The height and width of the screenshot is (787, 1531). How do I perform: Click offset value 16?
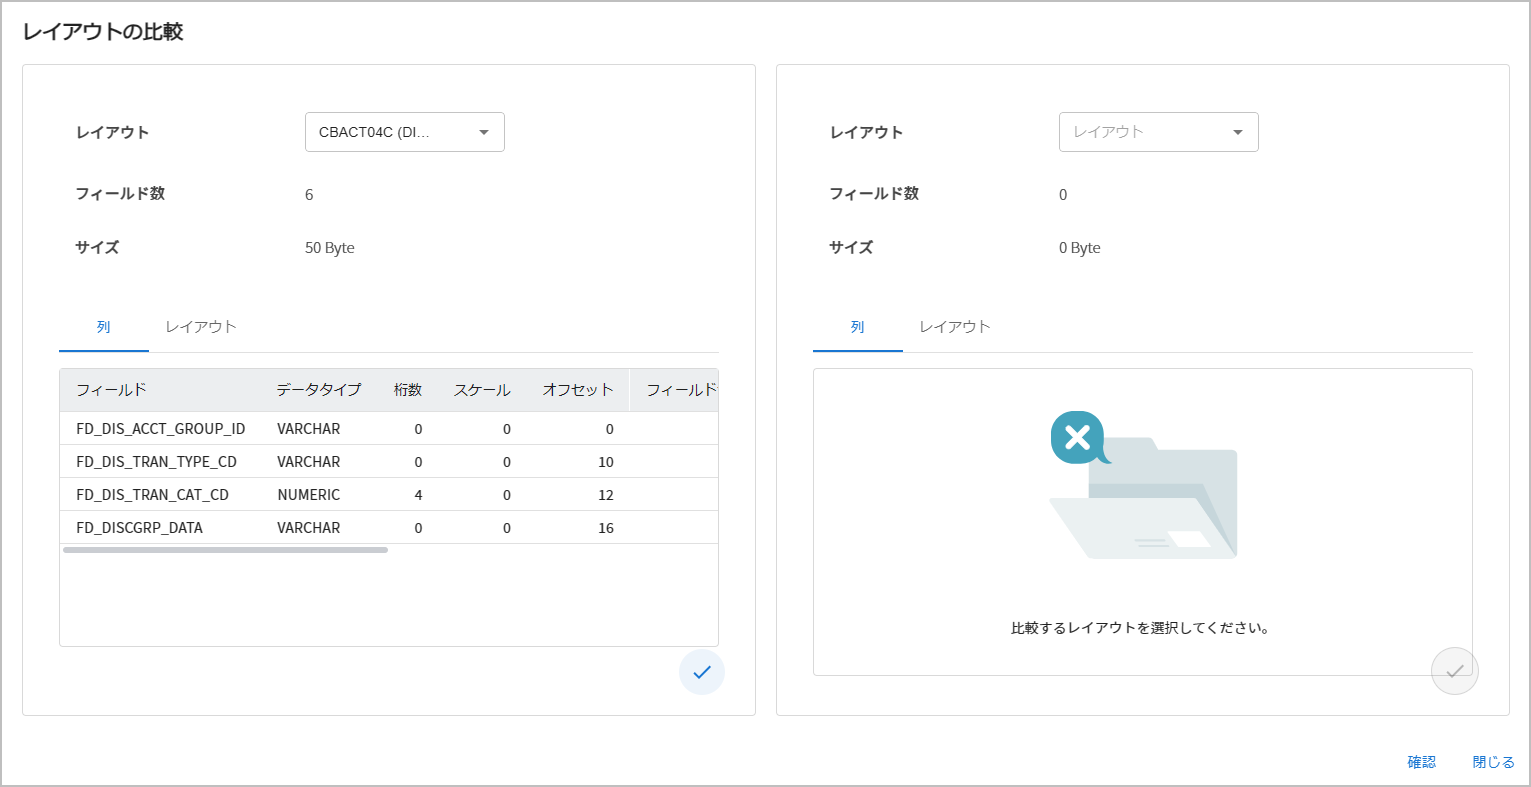point(606,528)
